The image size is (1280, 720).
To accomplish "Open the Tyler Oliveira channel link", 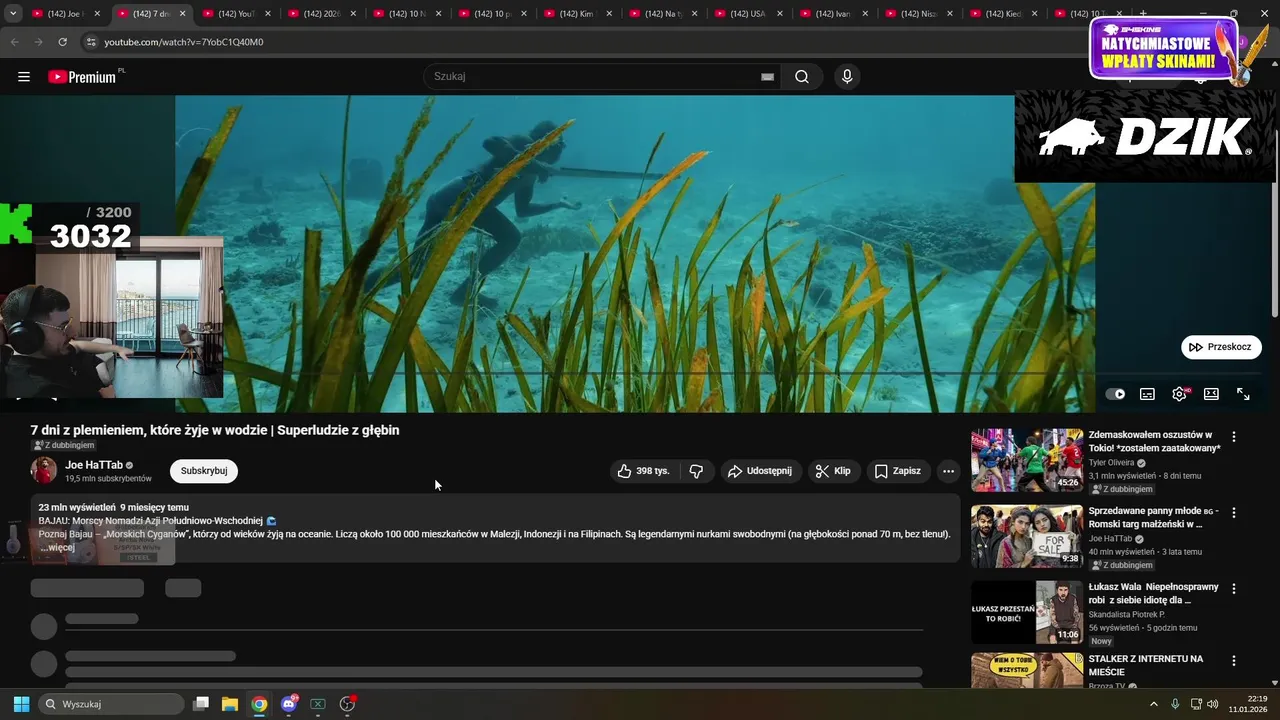I will [x=1110, y=463].
